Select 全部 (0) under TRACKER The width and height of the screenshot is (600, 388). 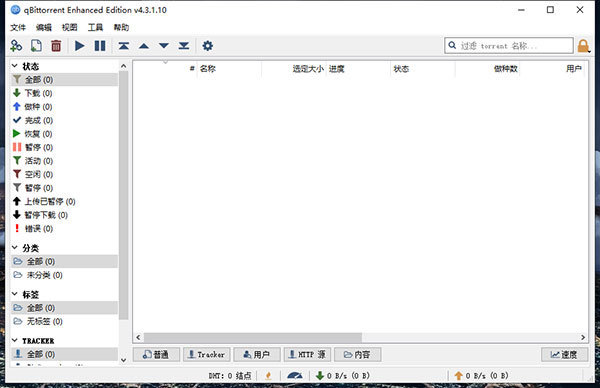64,354
